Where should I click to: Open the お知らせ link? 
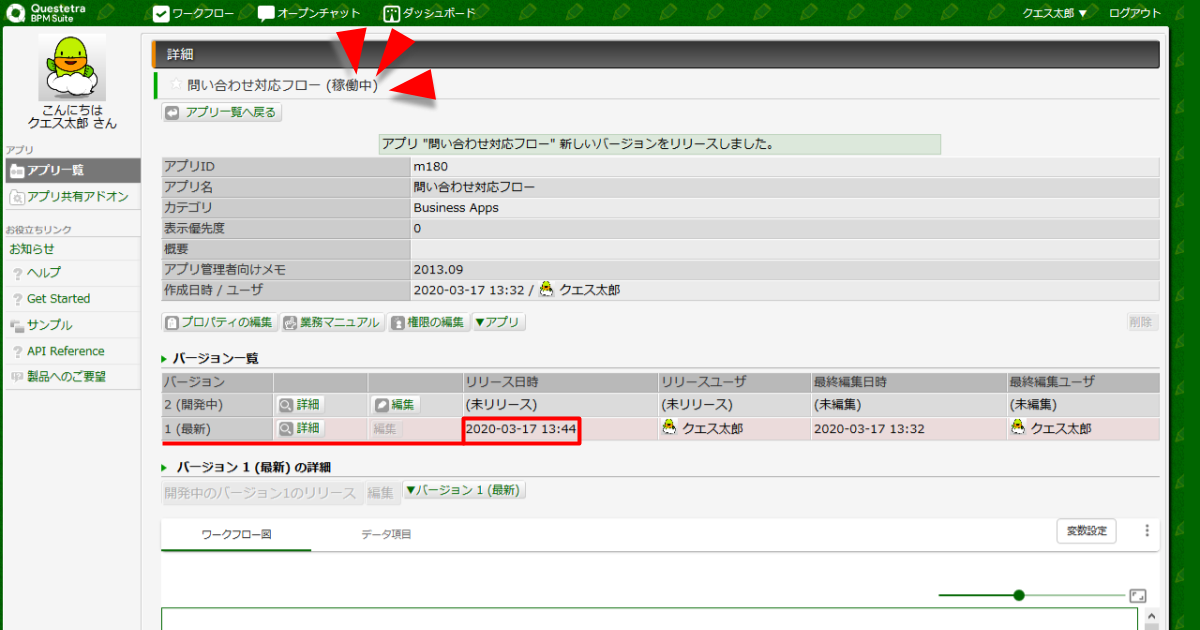32,249
